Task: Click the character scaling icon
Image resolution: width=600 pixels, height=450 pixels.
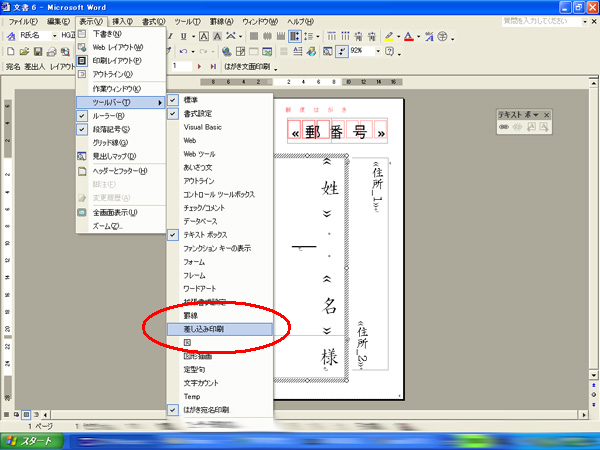Action: (231, 36)
